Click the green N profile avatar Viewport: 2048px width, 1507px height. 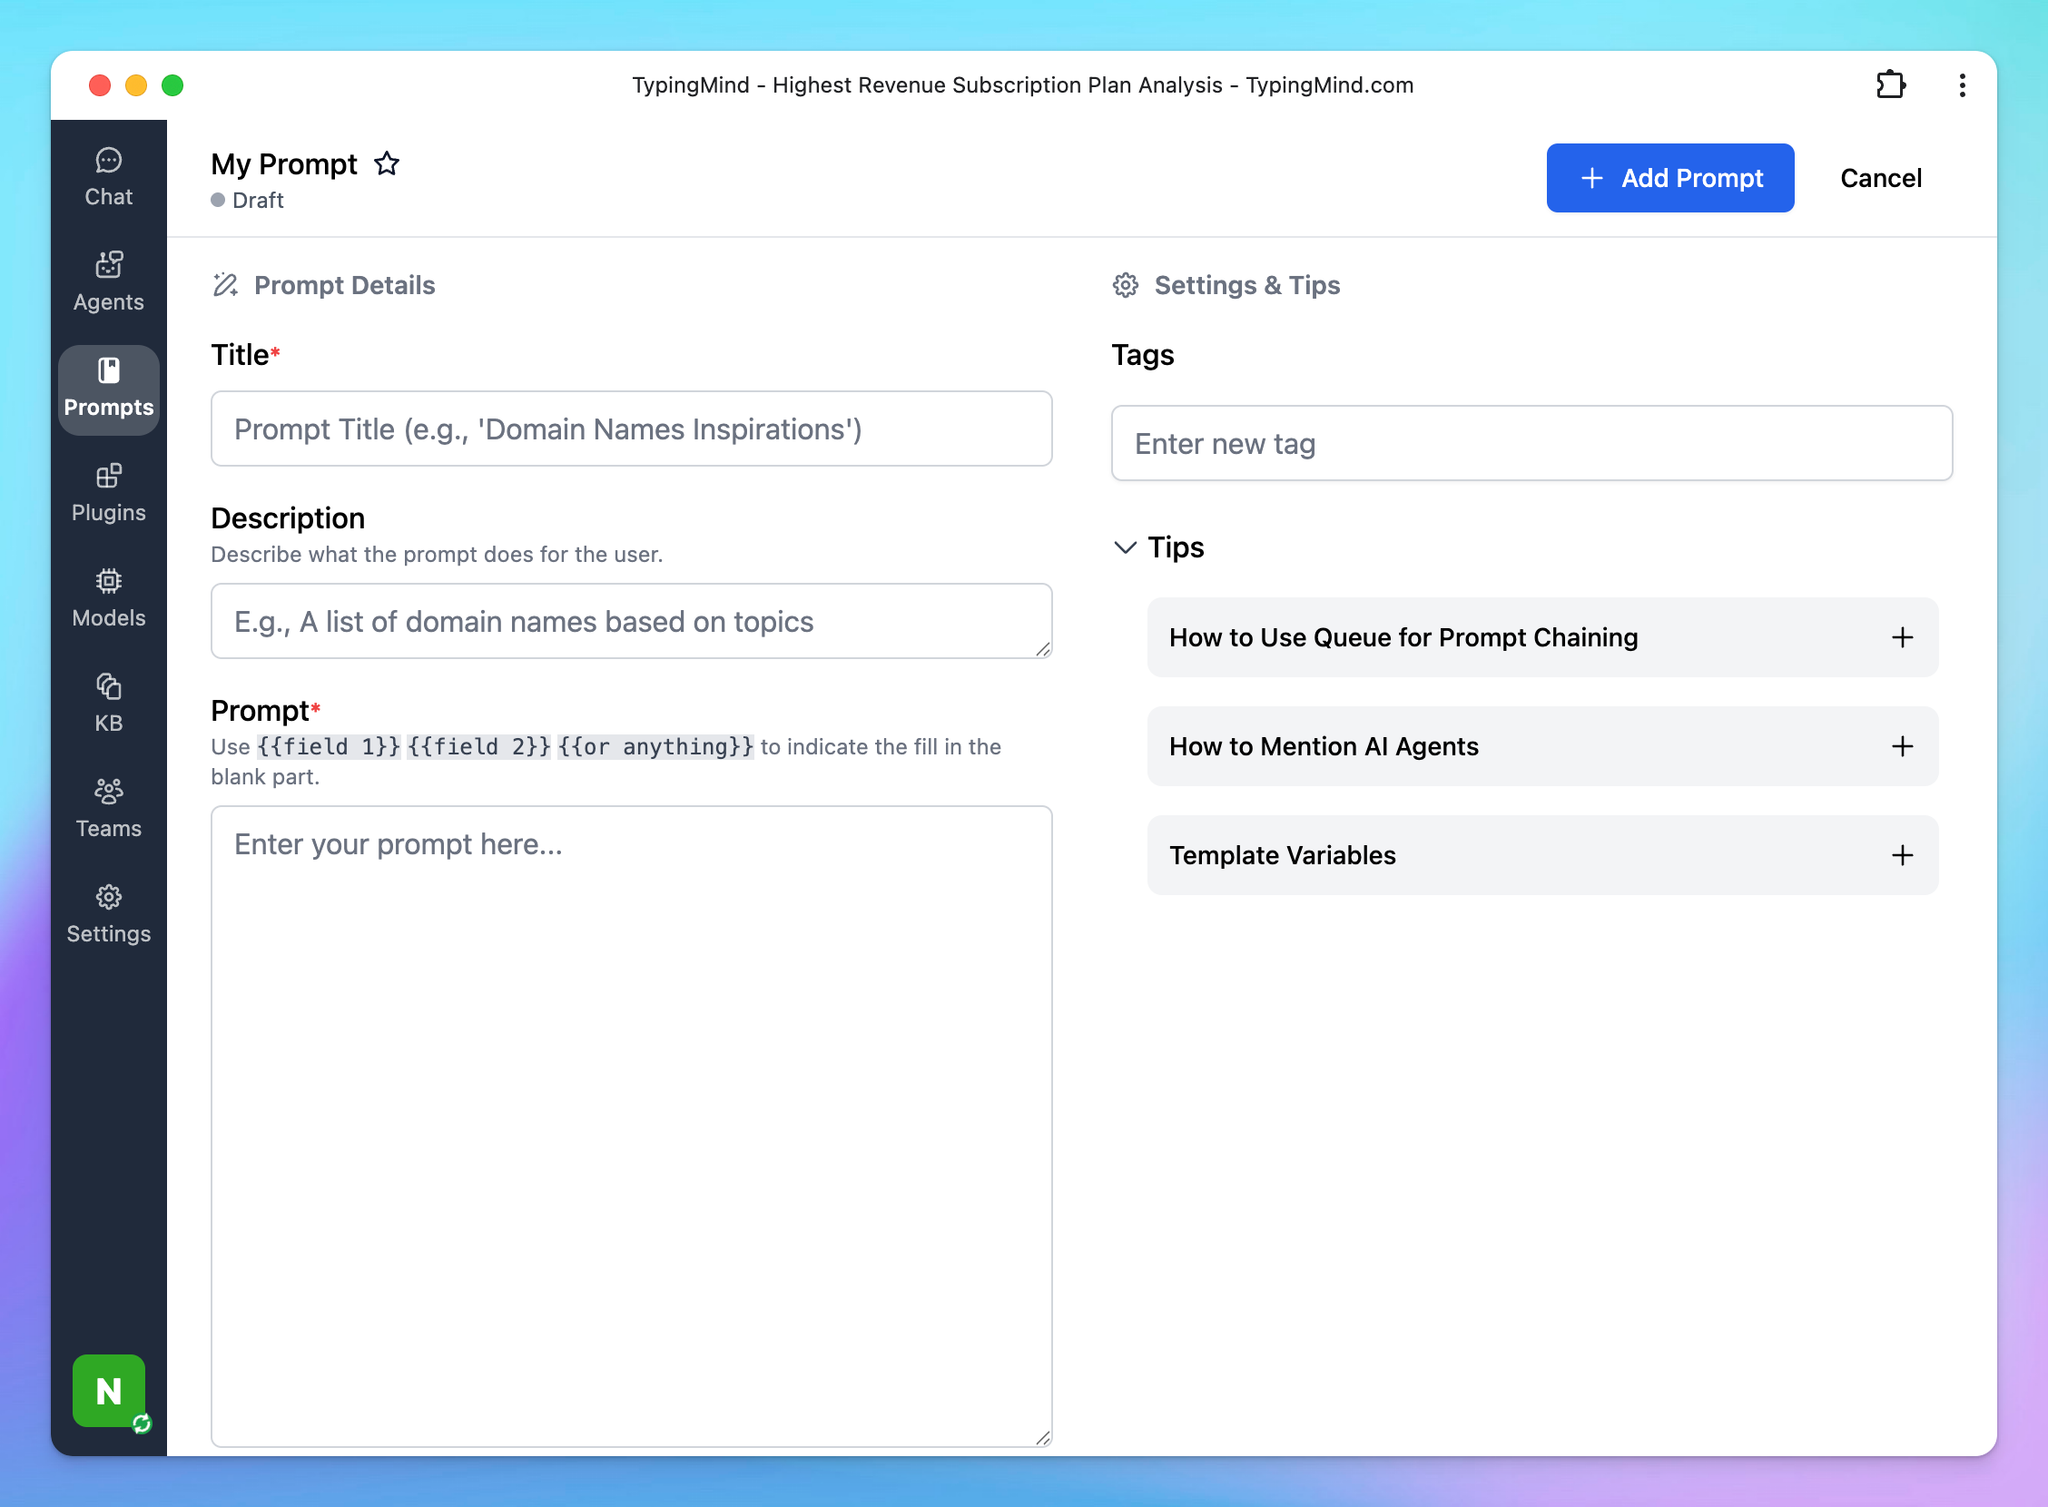(x=108, y=1390)
